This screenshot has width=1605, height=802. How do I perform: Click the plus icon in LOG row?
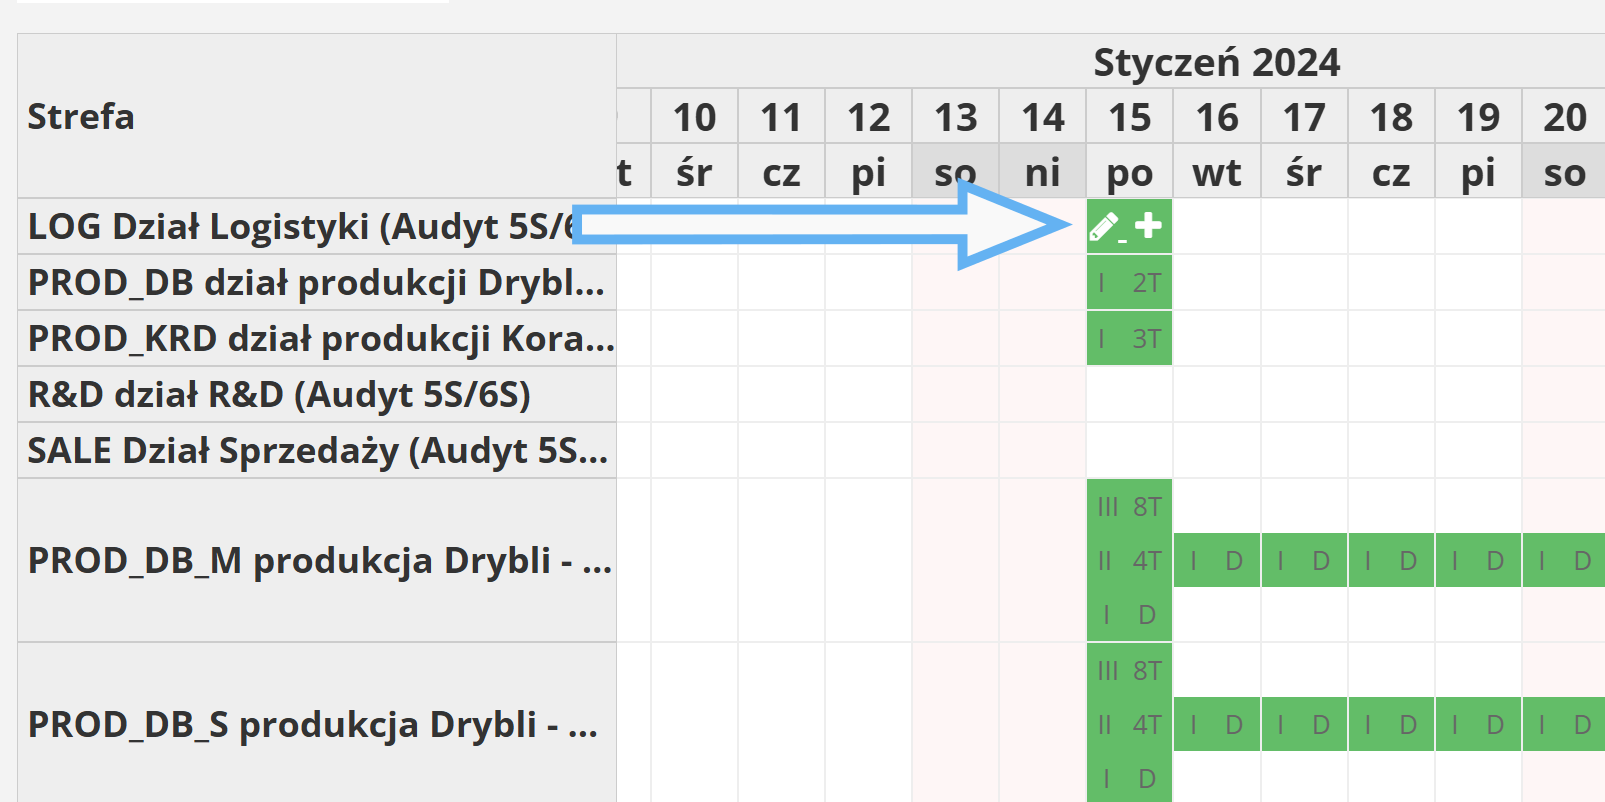tap(1148, 226)
